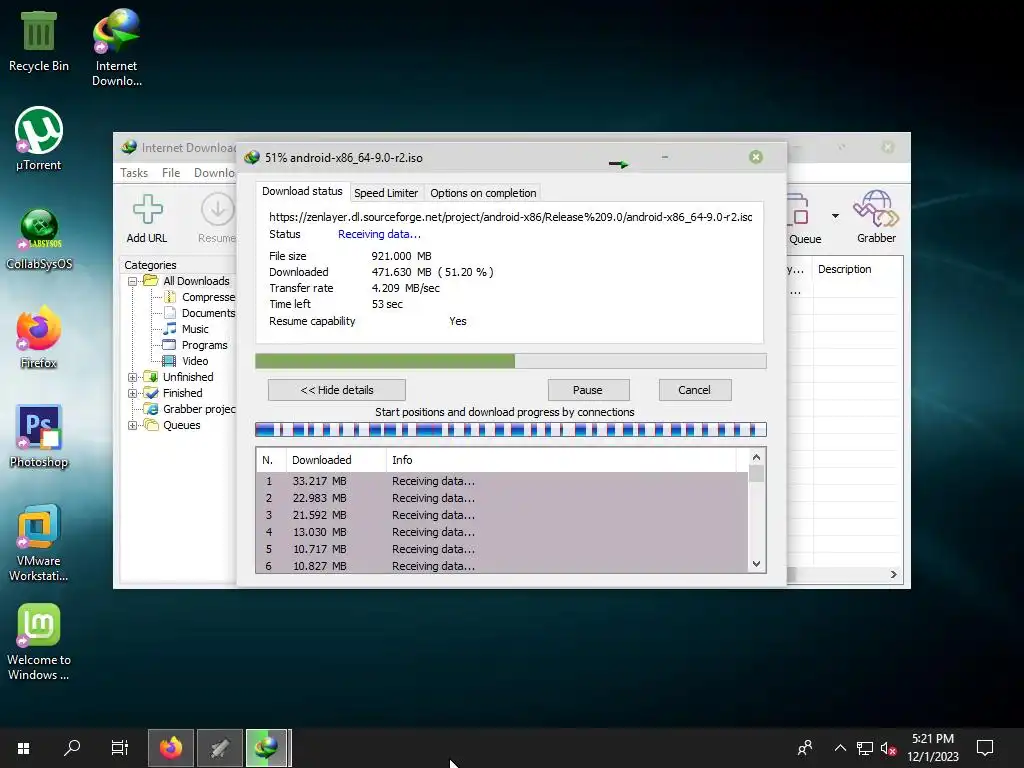Open the Grabber tool in IDM toolbar
The image size is (1024, 768).
(x=876, y=217)
